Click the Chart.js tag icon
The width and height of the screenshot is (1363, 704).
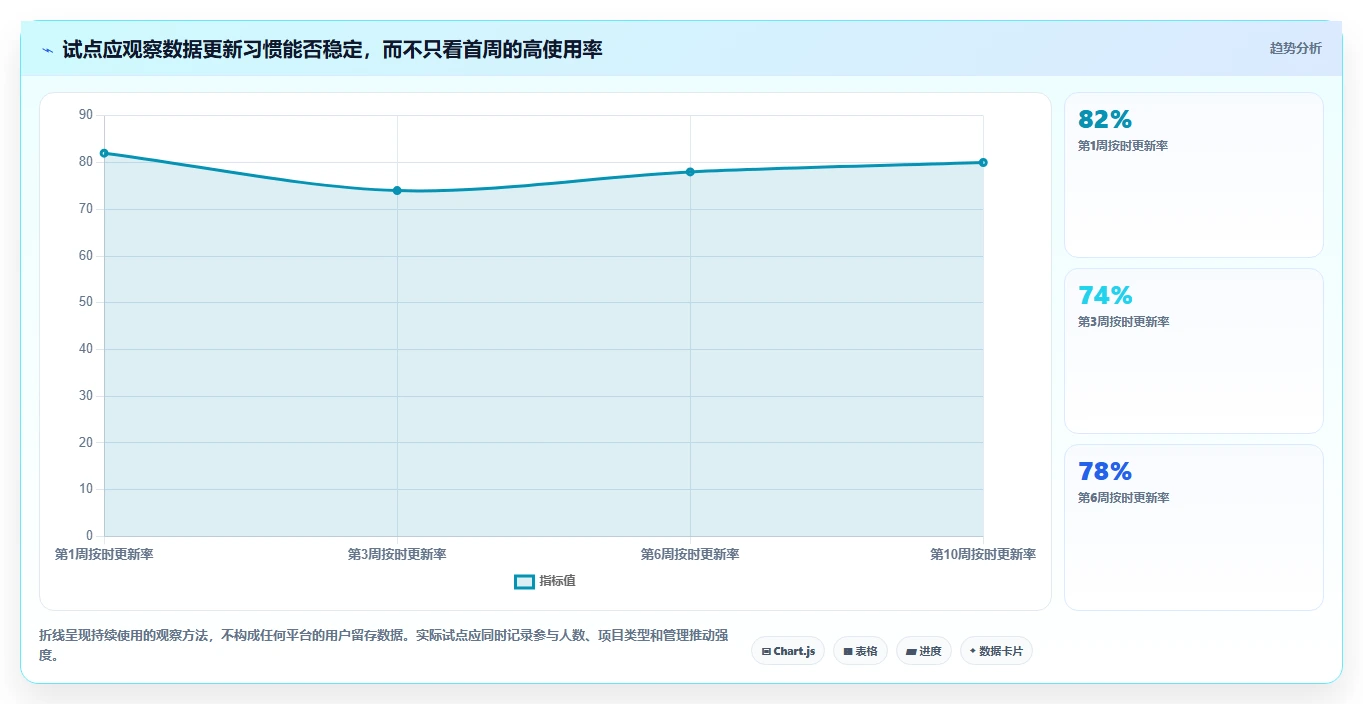click(766, 651)
